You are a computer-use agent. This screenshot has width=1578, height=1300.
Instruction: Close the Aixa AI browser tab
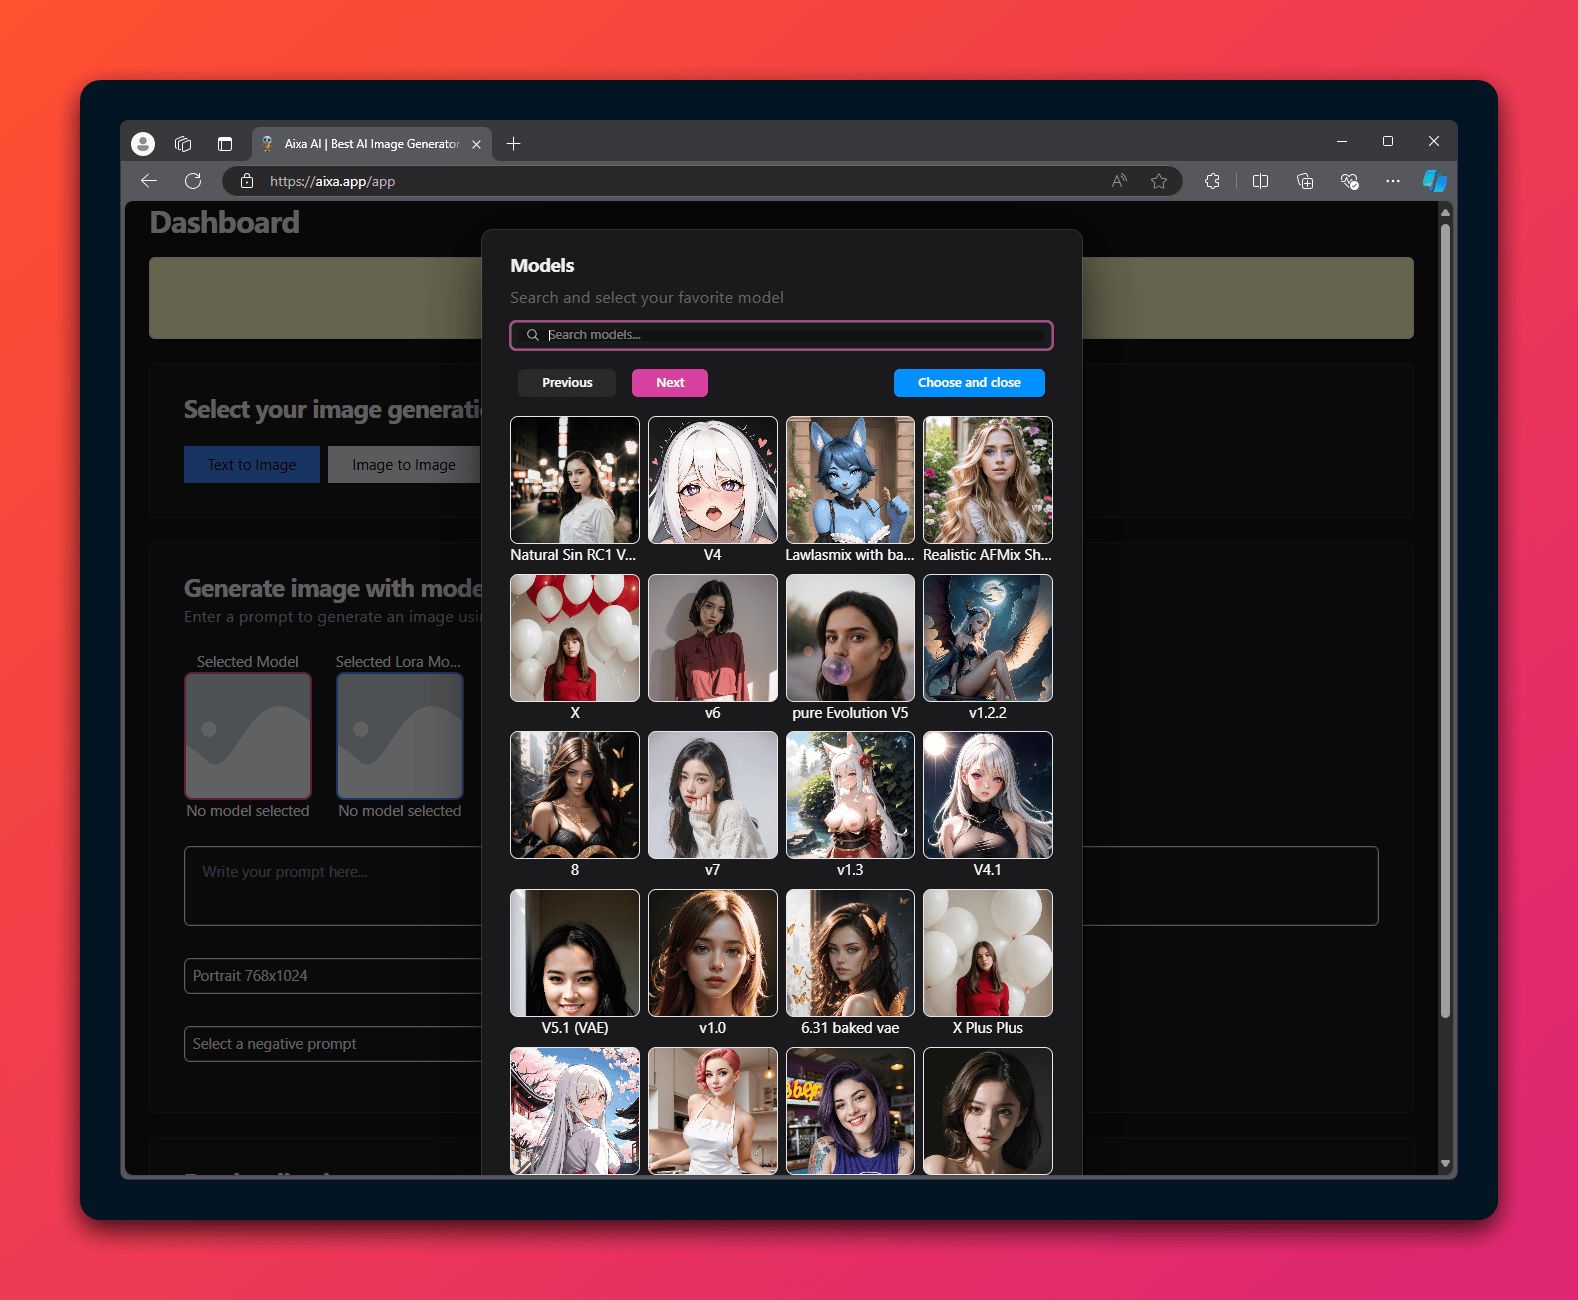[476, 144]
